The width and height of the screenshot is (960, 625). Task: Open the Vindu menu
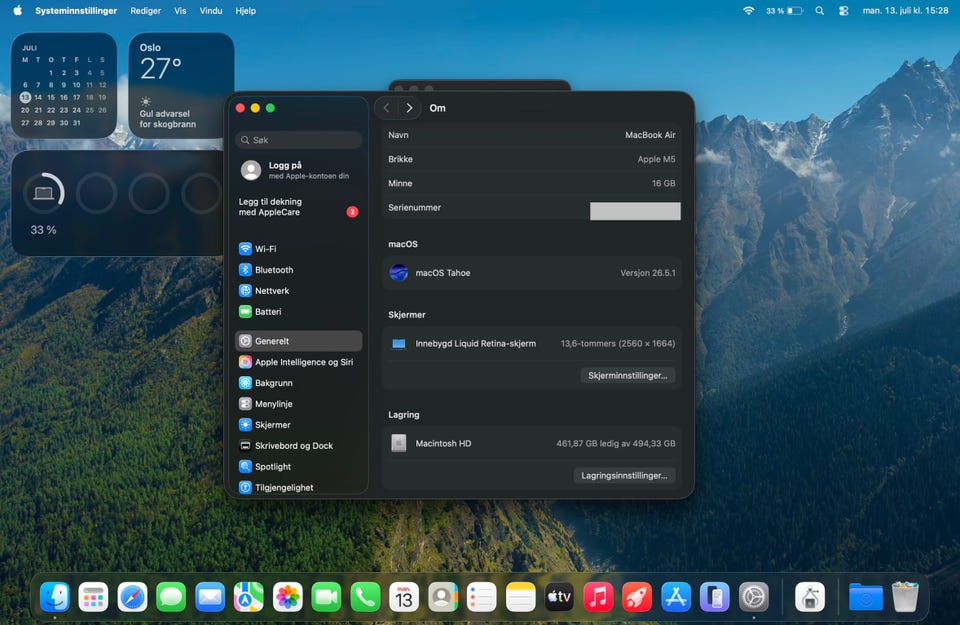pyautogui.click(x=211, y=10)
